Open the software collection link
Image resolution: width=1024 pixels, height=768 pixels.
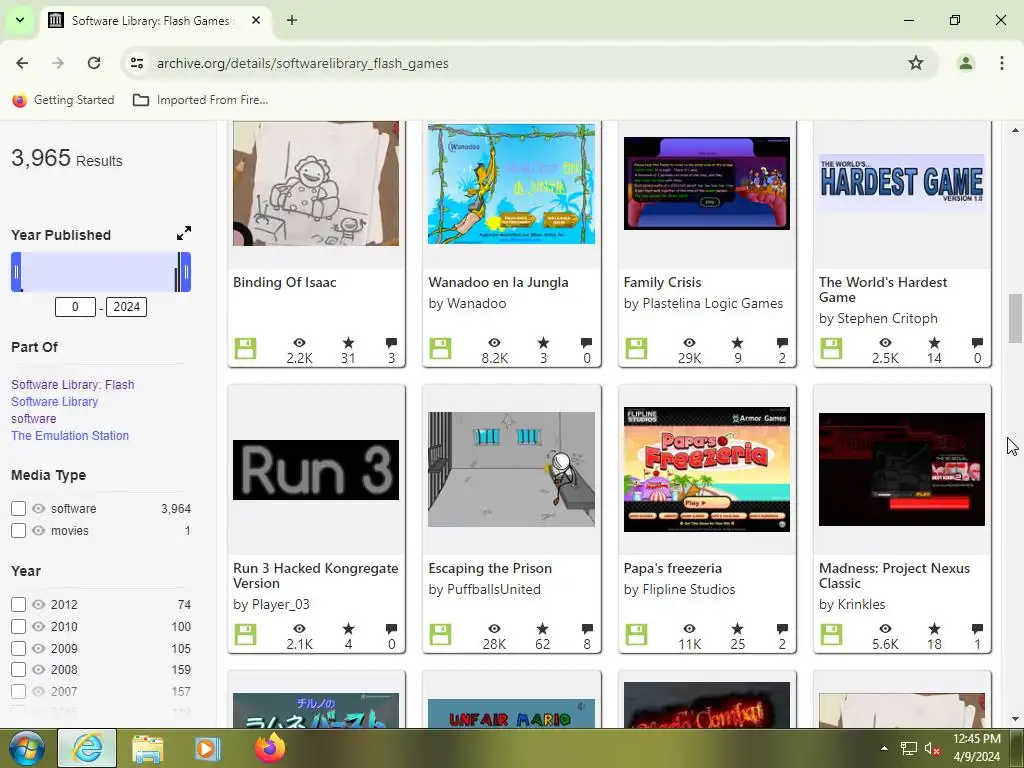point(33,419)
